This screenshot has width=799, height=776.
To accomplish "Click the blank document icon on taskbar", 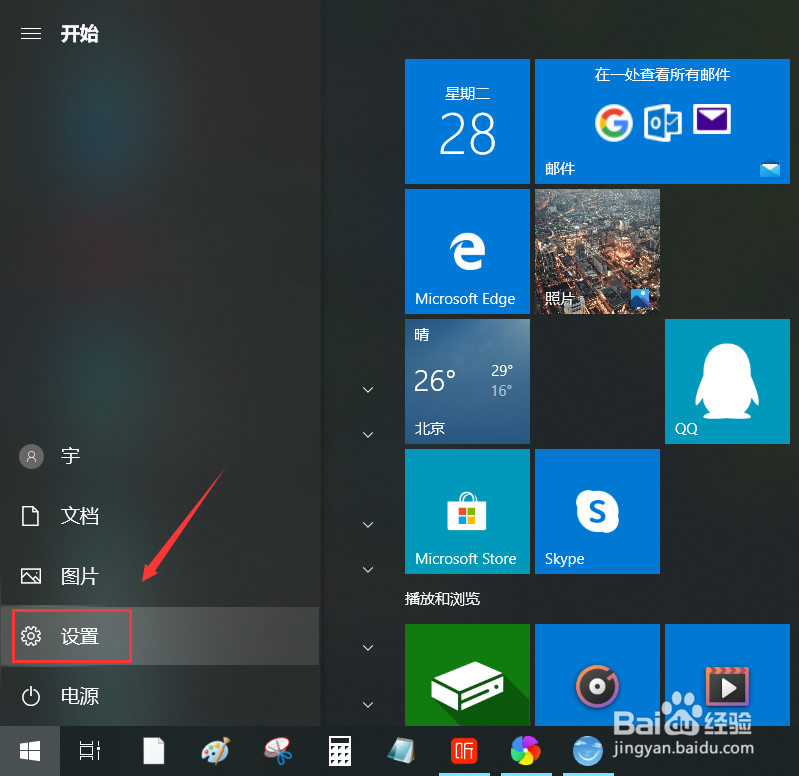I will point(153,751).
